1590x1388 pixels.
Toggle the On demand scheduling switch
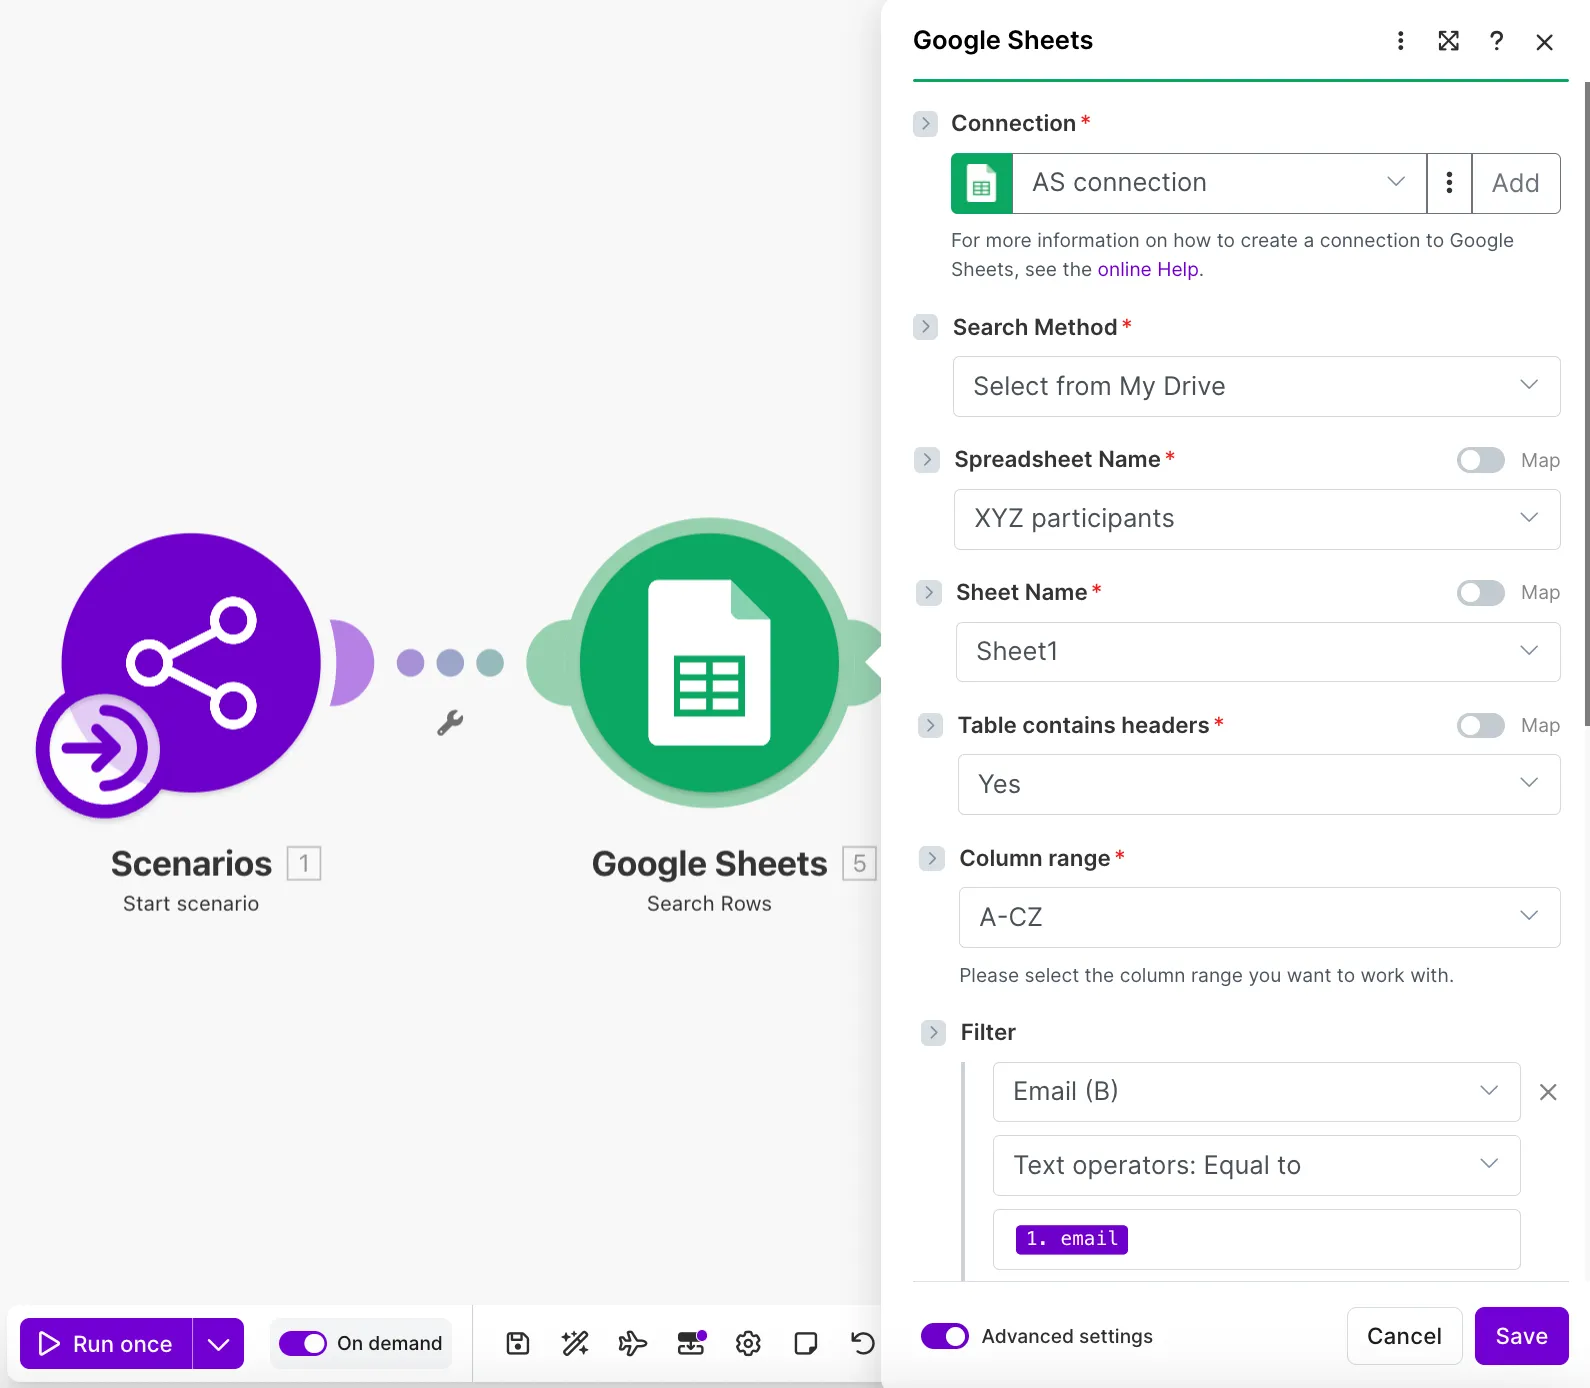pos(302,1343)
